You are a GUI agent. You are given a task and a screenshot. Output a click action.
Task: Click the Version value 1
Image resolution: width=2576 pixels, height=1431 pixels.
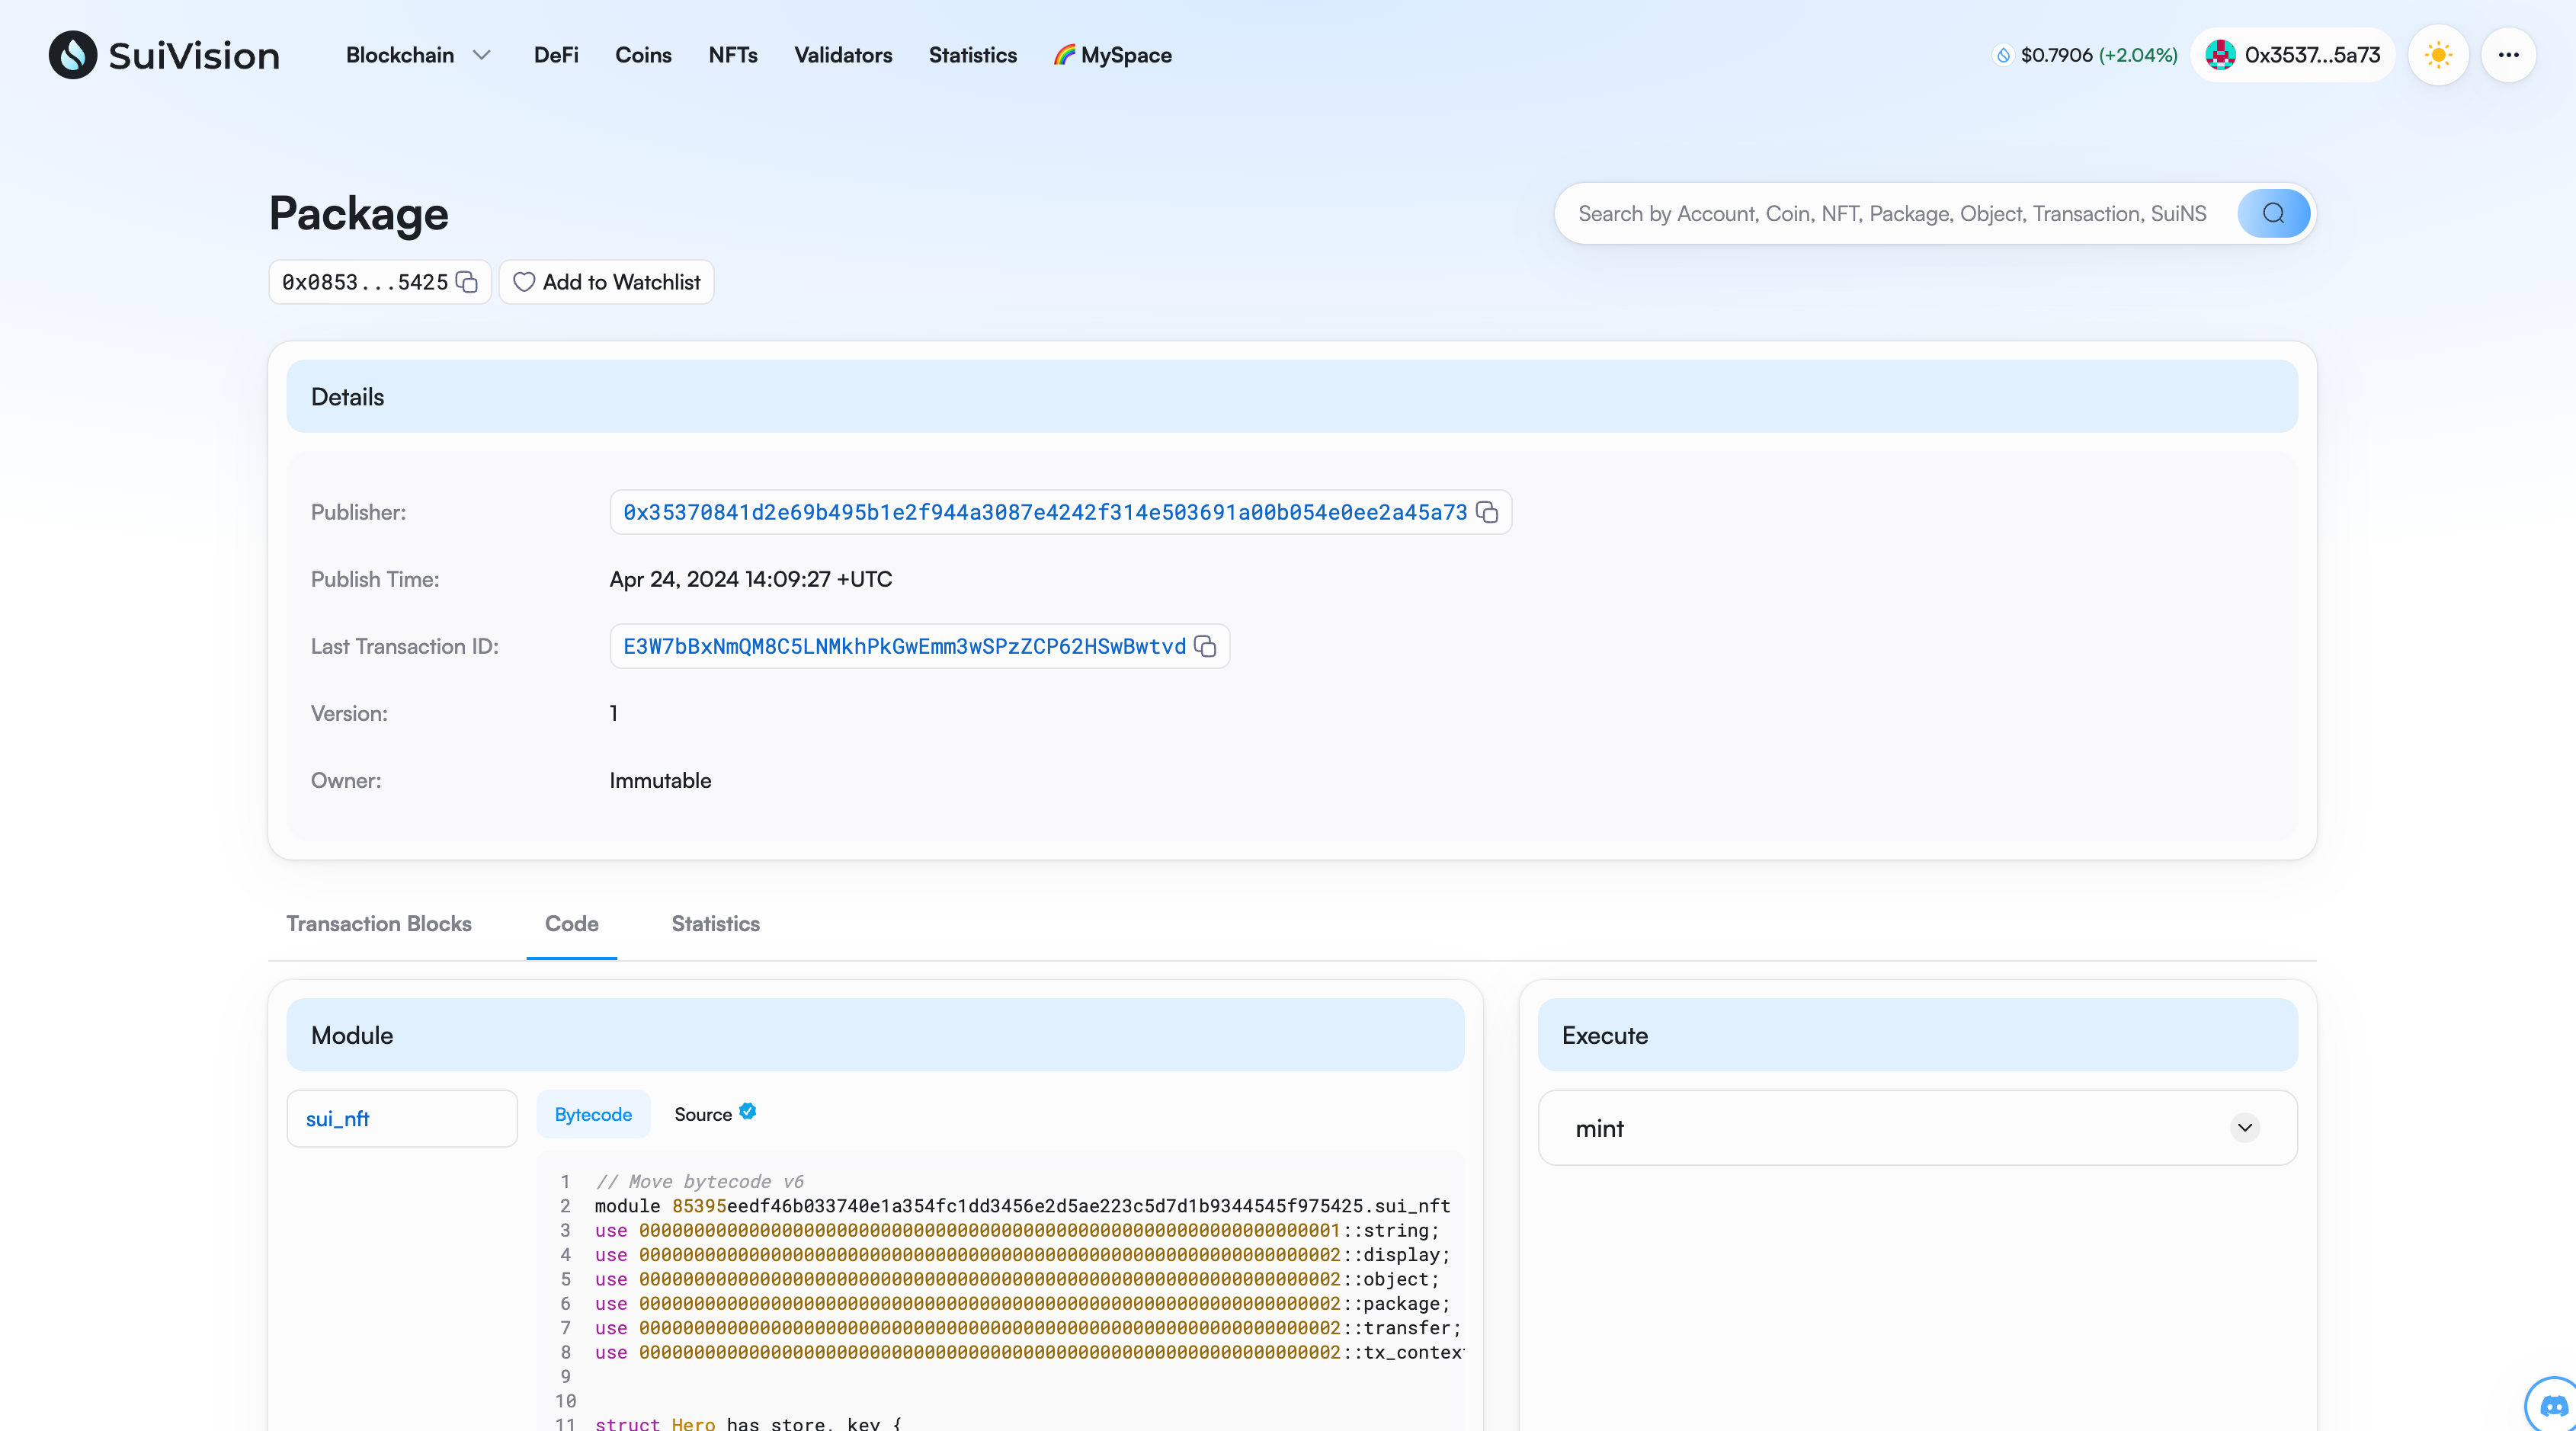[613, 713]
